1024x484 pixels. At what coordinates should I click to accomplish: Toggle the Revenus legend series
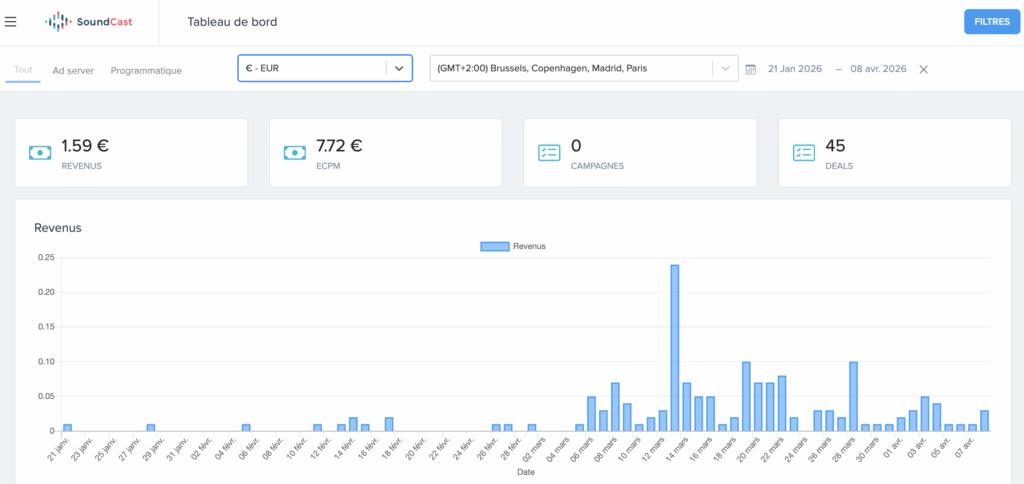(513, 246)
